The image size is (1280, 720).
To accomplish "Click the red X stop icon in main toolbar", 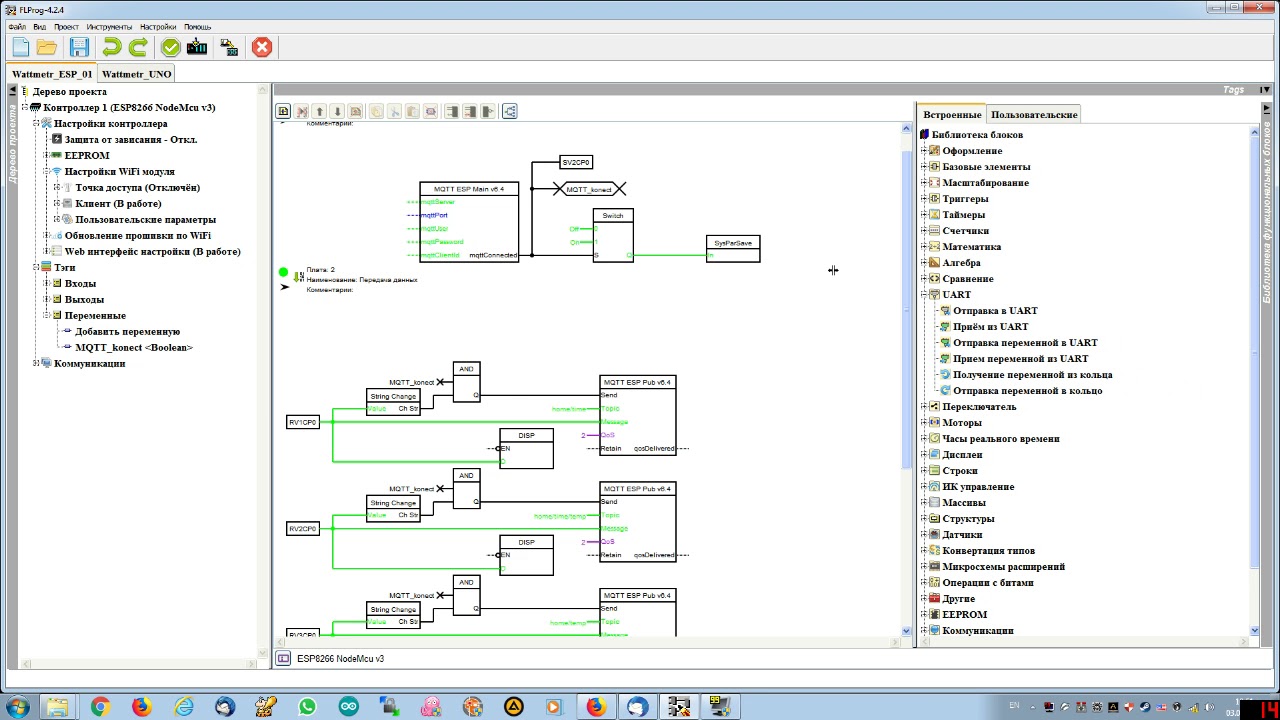I will pyautogui.click(x=262, y=47).
